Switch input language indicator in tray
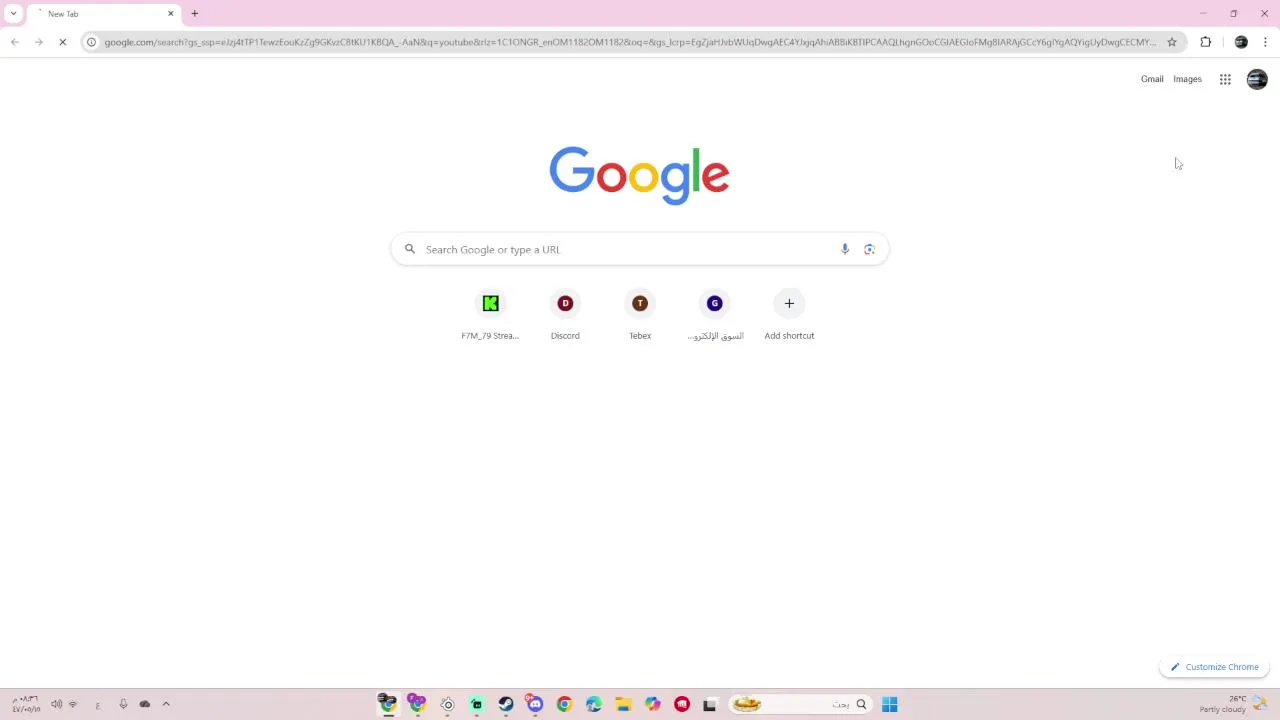The width and height of the screenshot is (1280, 720). (x=97, y=705)
